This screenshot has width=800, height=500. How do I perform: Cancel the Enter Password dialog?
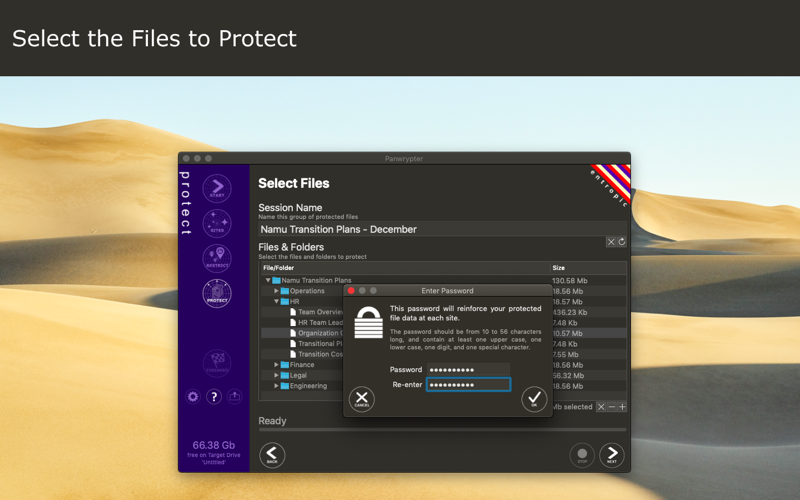tap(362, 399)
